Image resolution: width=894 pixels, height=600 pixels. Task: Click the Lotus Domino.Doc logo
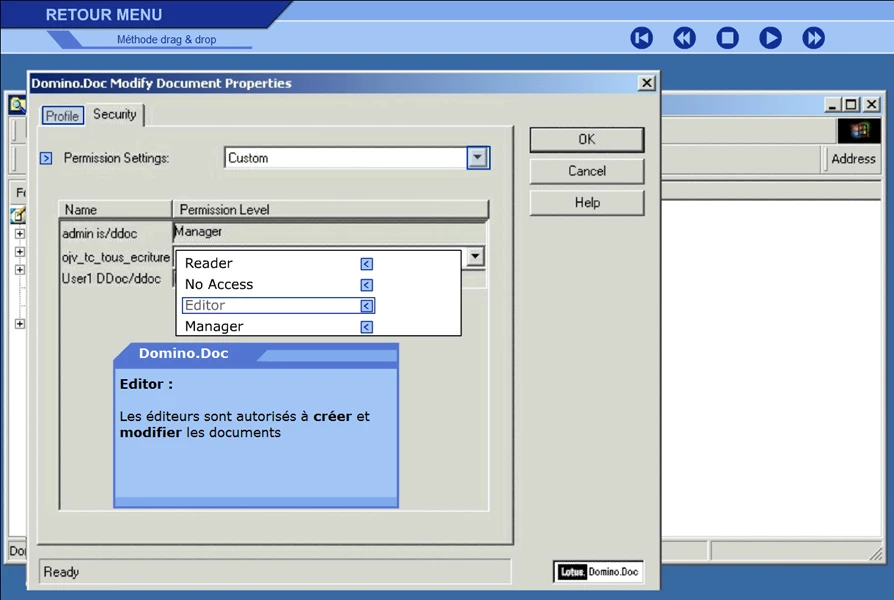(x=598, y=572)
